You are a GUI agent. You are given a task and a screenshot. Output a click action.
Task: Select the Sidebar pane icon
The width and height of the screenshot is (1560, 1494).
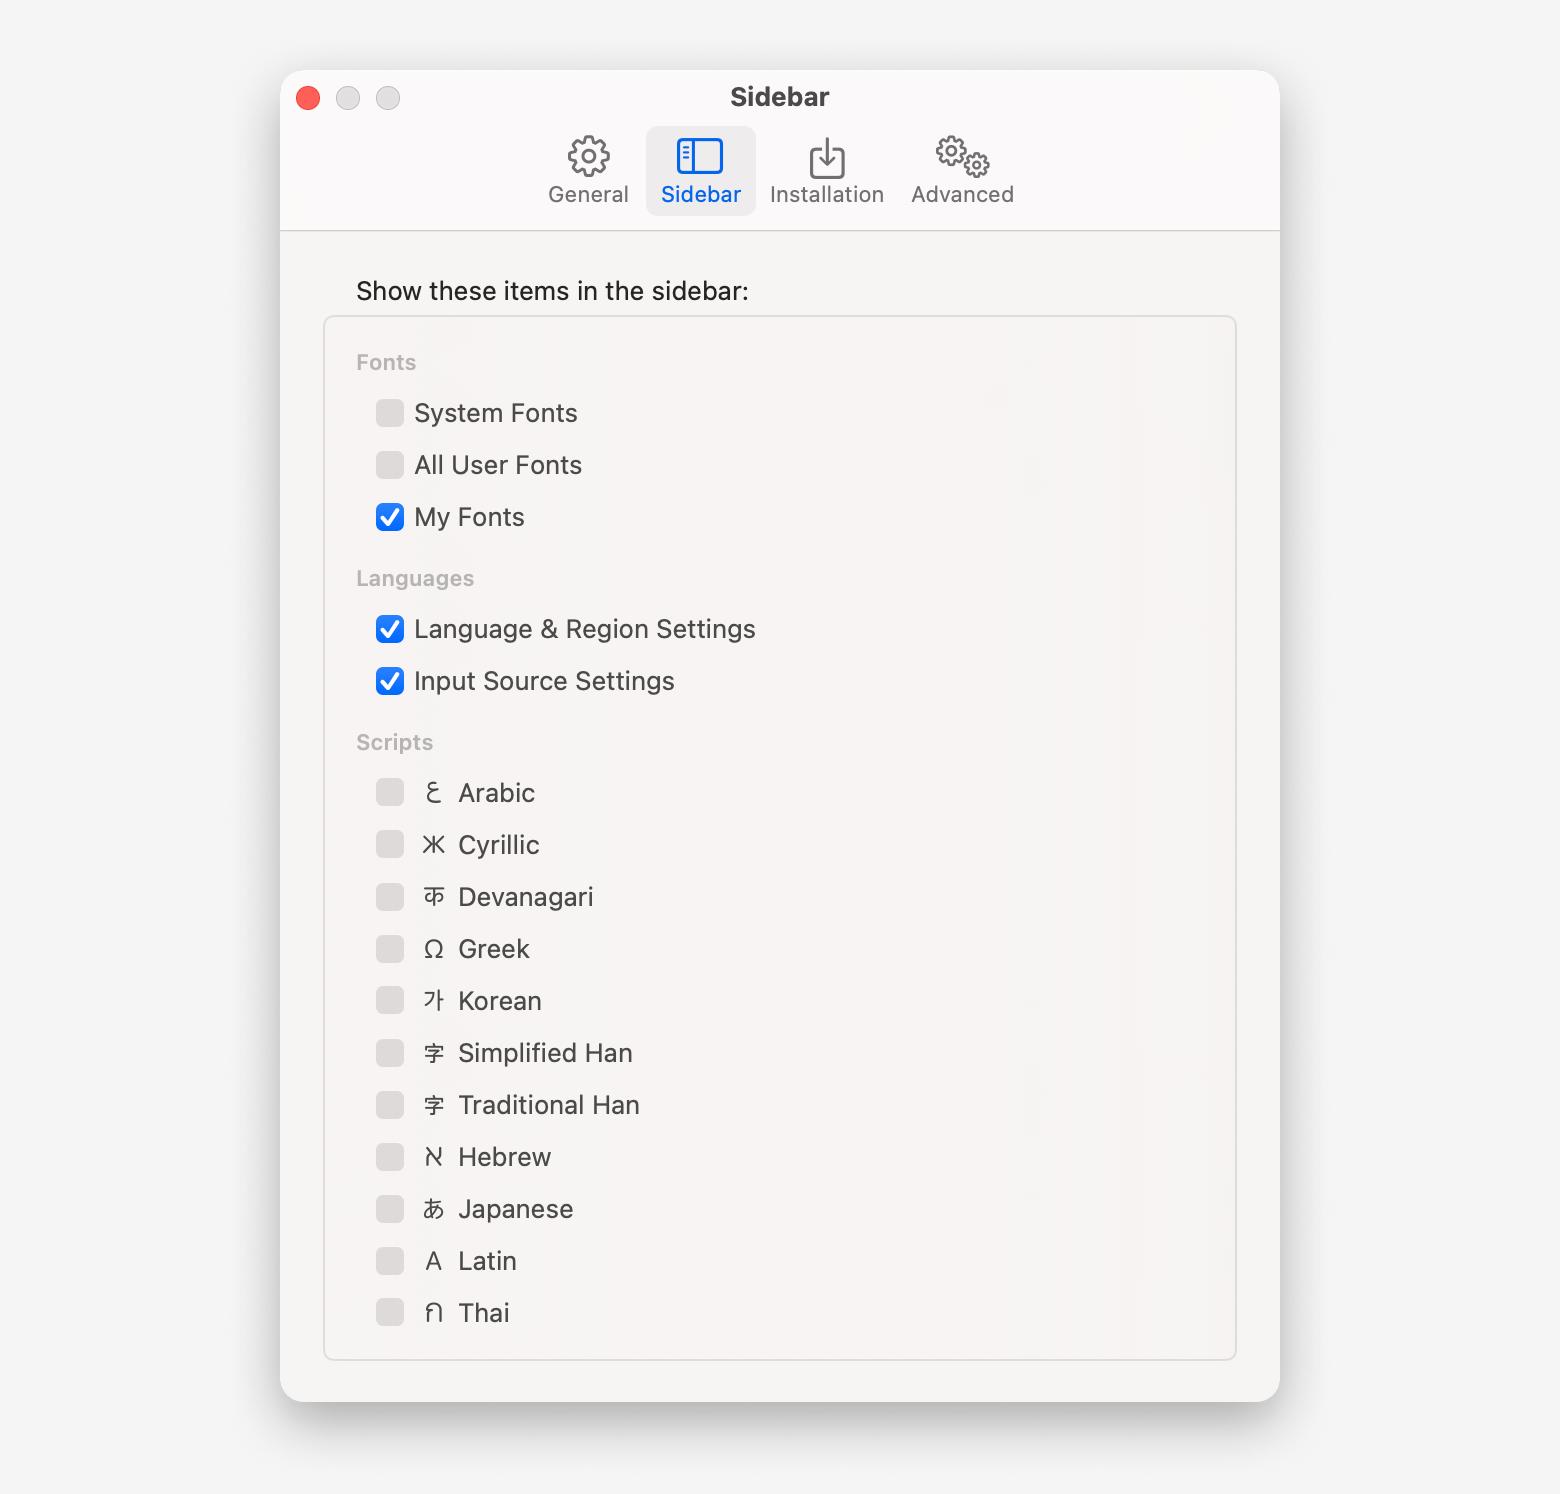[700, 156]
